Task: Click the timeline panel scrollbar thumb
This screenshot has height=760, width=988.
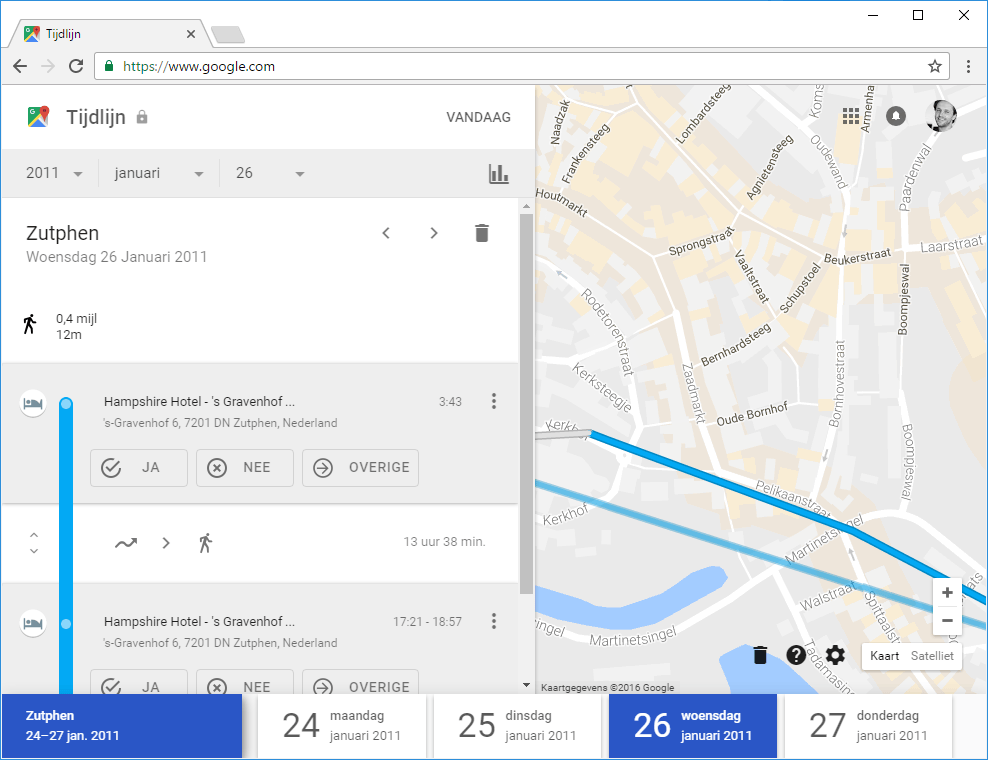Action: coord(526,403)
